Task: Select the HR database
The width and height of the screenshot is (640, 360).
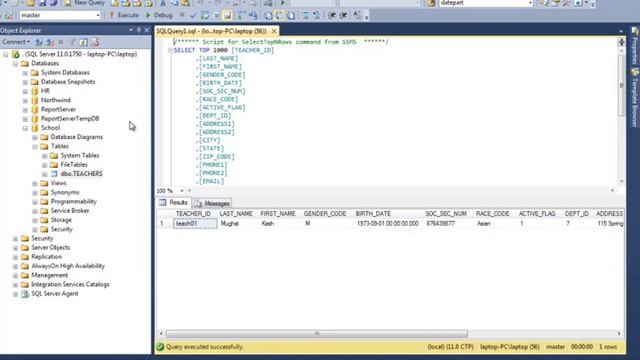Action: [45, 91]
